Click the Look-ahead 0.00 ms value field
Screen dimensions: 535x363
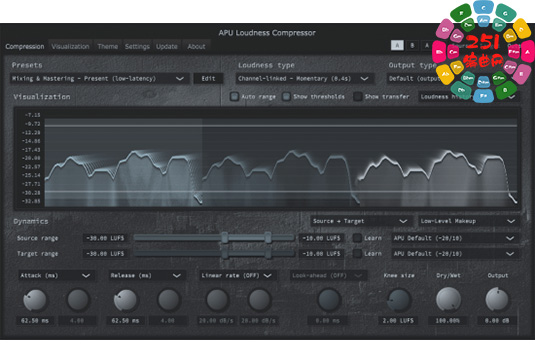coord(328,321)
